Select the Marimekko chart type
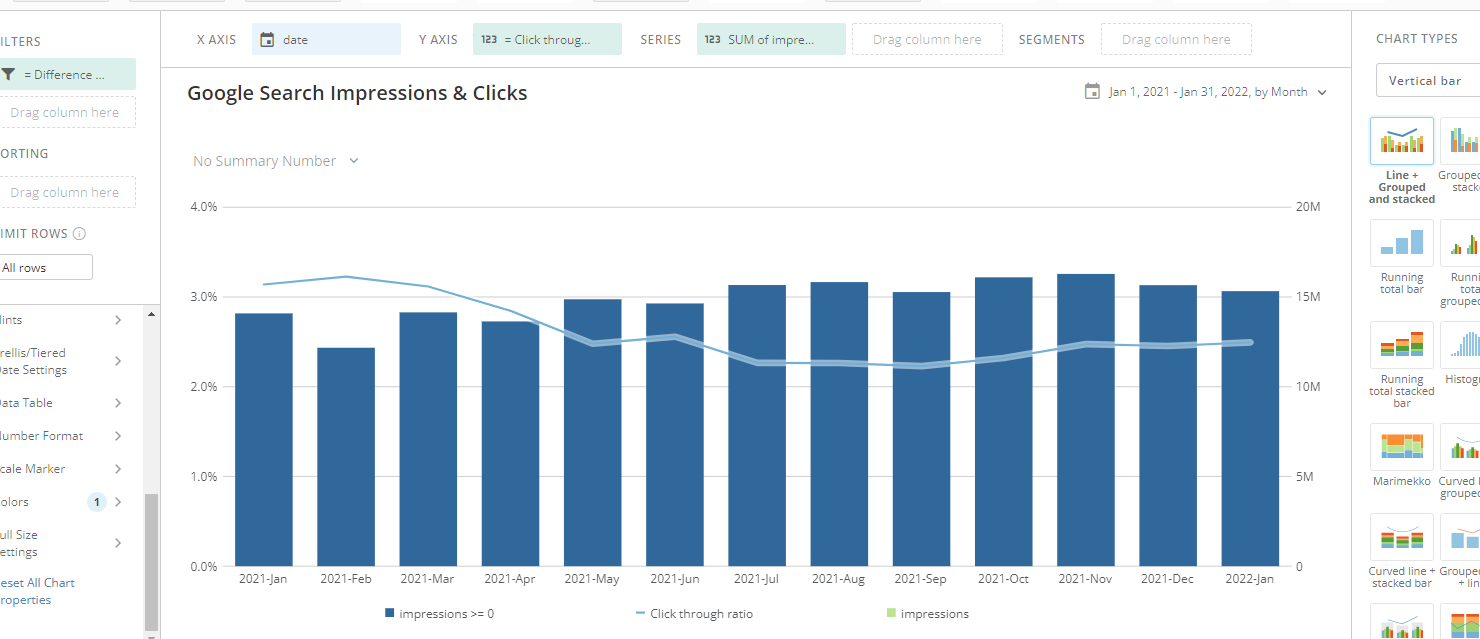This screenshot has height=639, width=1480. [1401, 446]
